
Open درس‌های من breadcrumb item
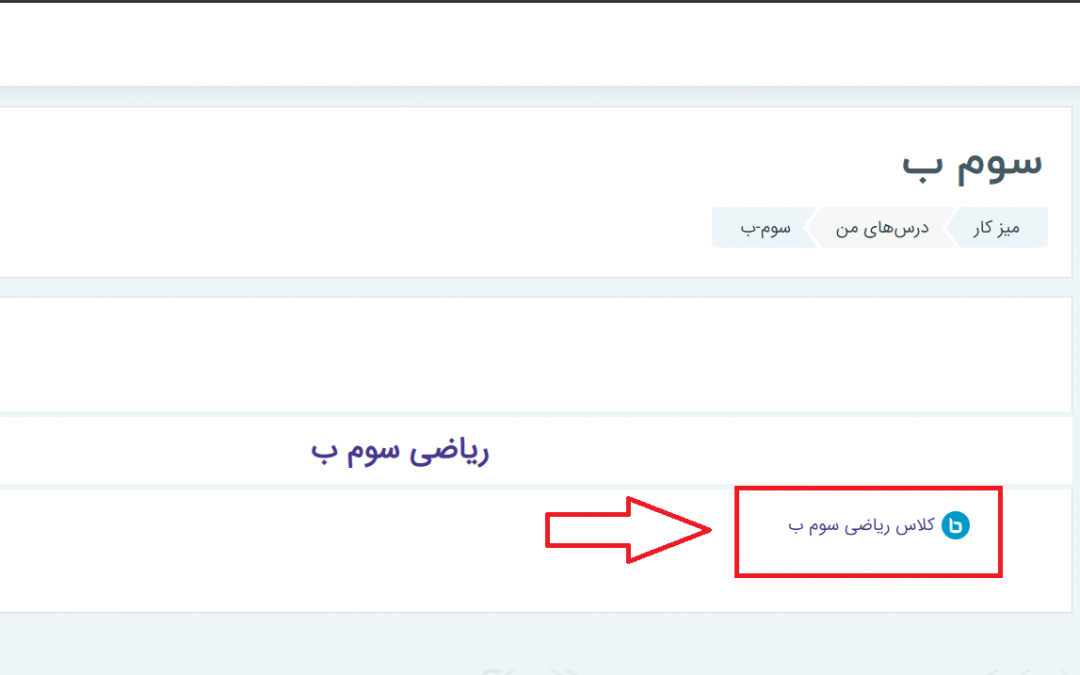pos(882,228)
